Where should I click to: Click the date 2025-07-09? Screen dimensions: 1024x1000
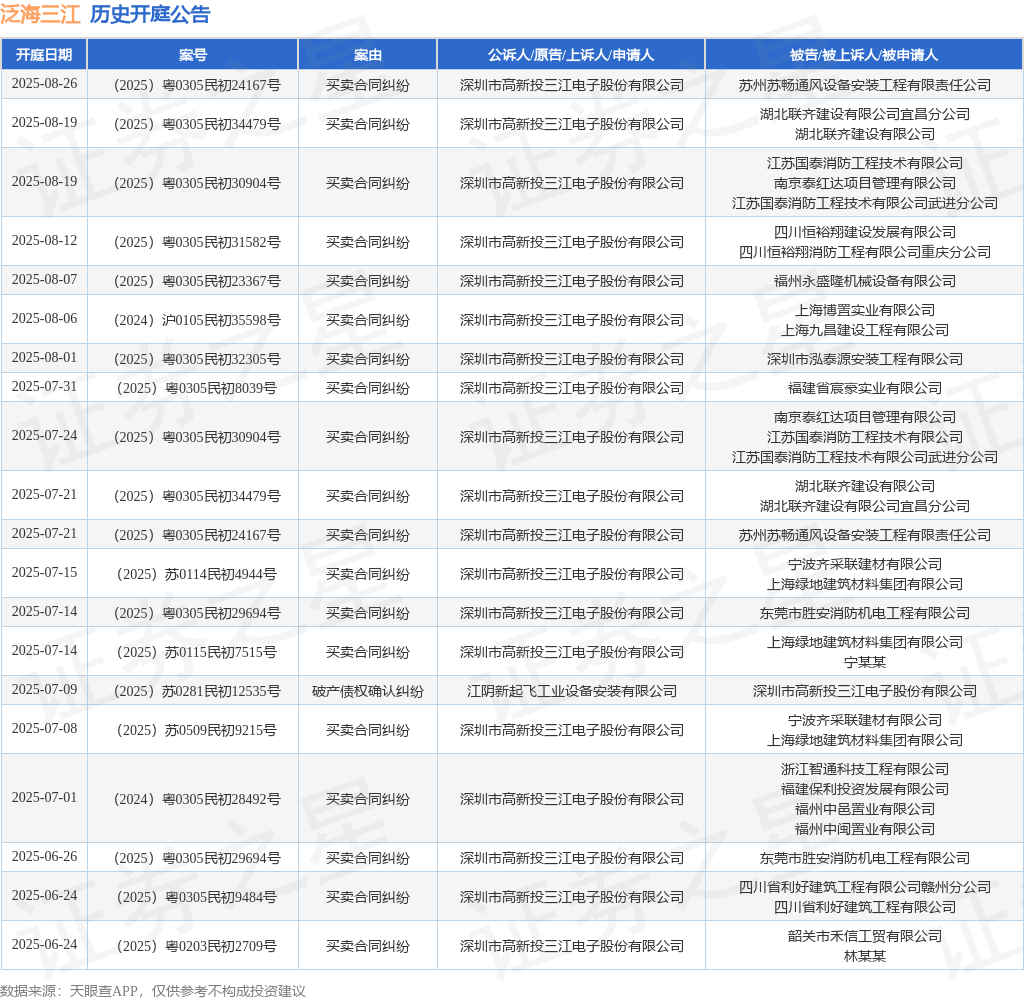point(44,690)
